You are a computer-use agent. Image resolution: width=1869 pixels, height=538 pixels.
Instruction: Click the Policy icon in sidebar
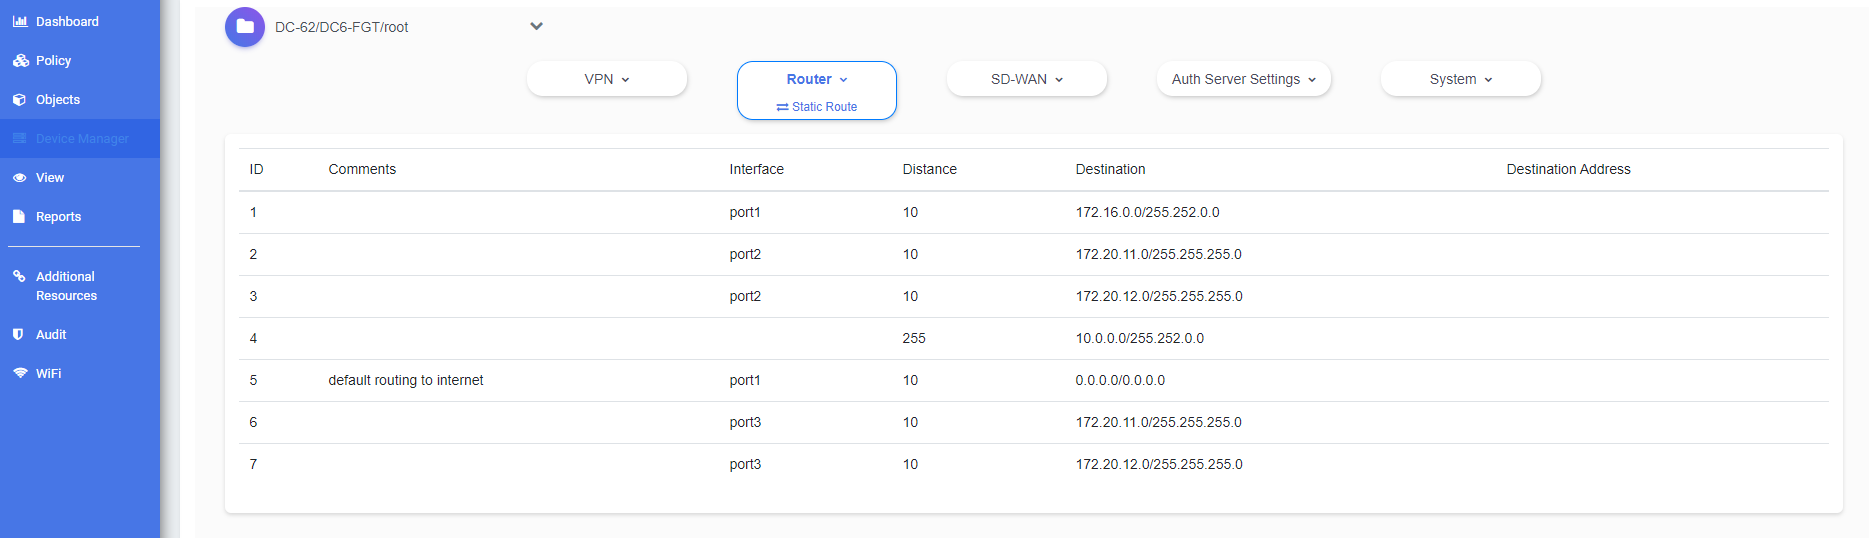click(x=20, y=60)
